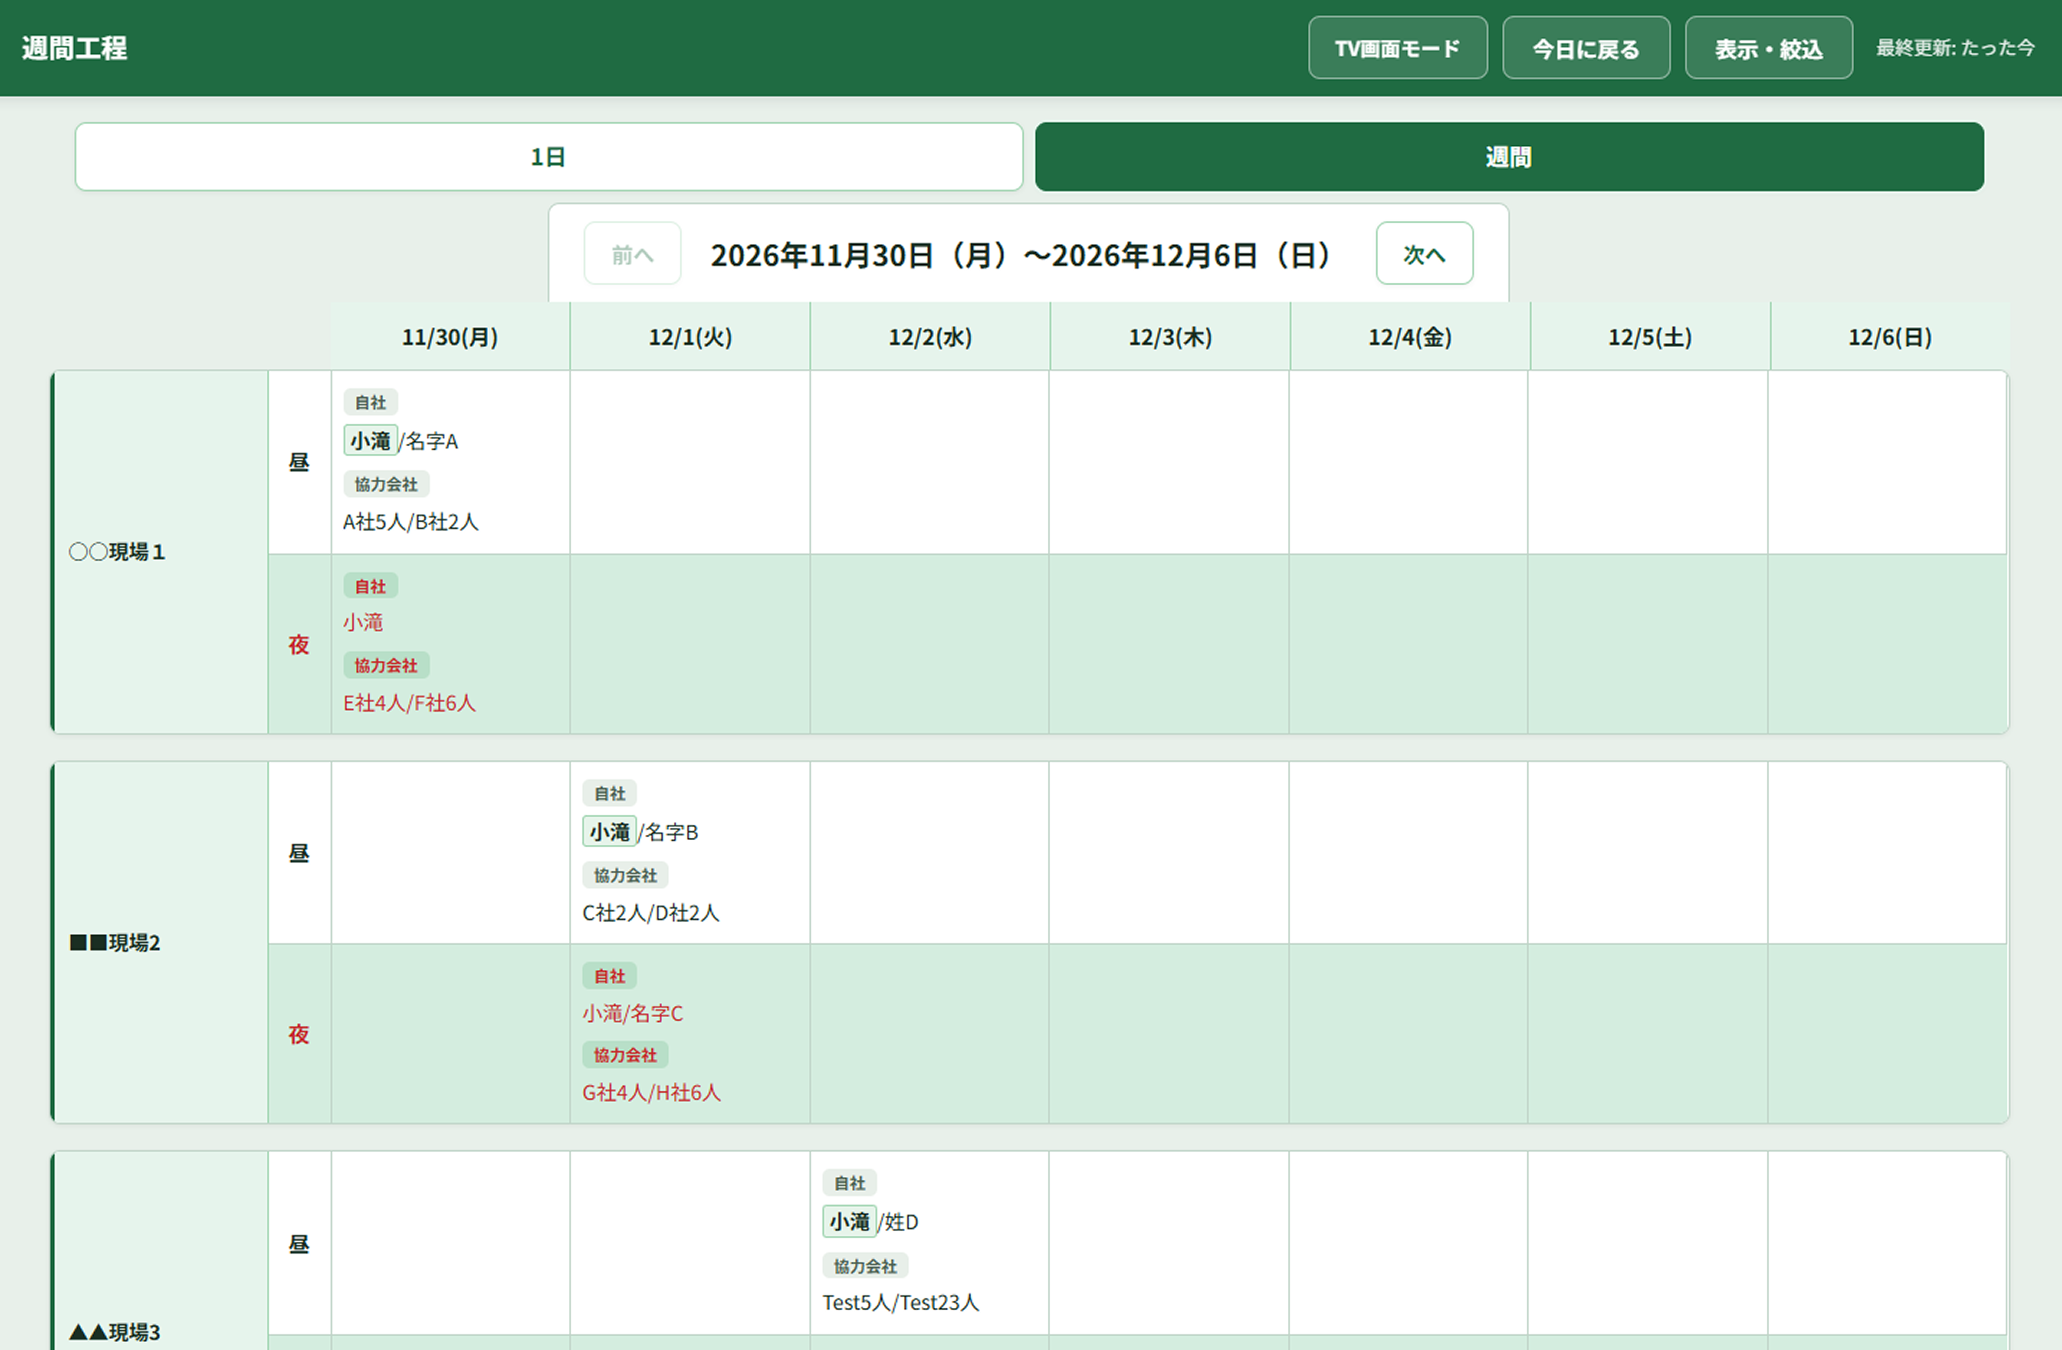2062x1350 pixels.
Task: Click 夜 label of ■■現場2 row
Action: tap(299, 1034)
